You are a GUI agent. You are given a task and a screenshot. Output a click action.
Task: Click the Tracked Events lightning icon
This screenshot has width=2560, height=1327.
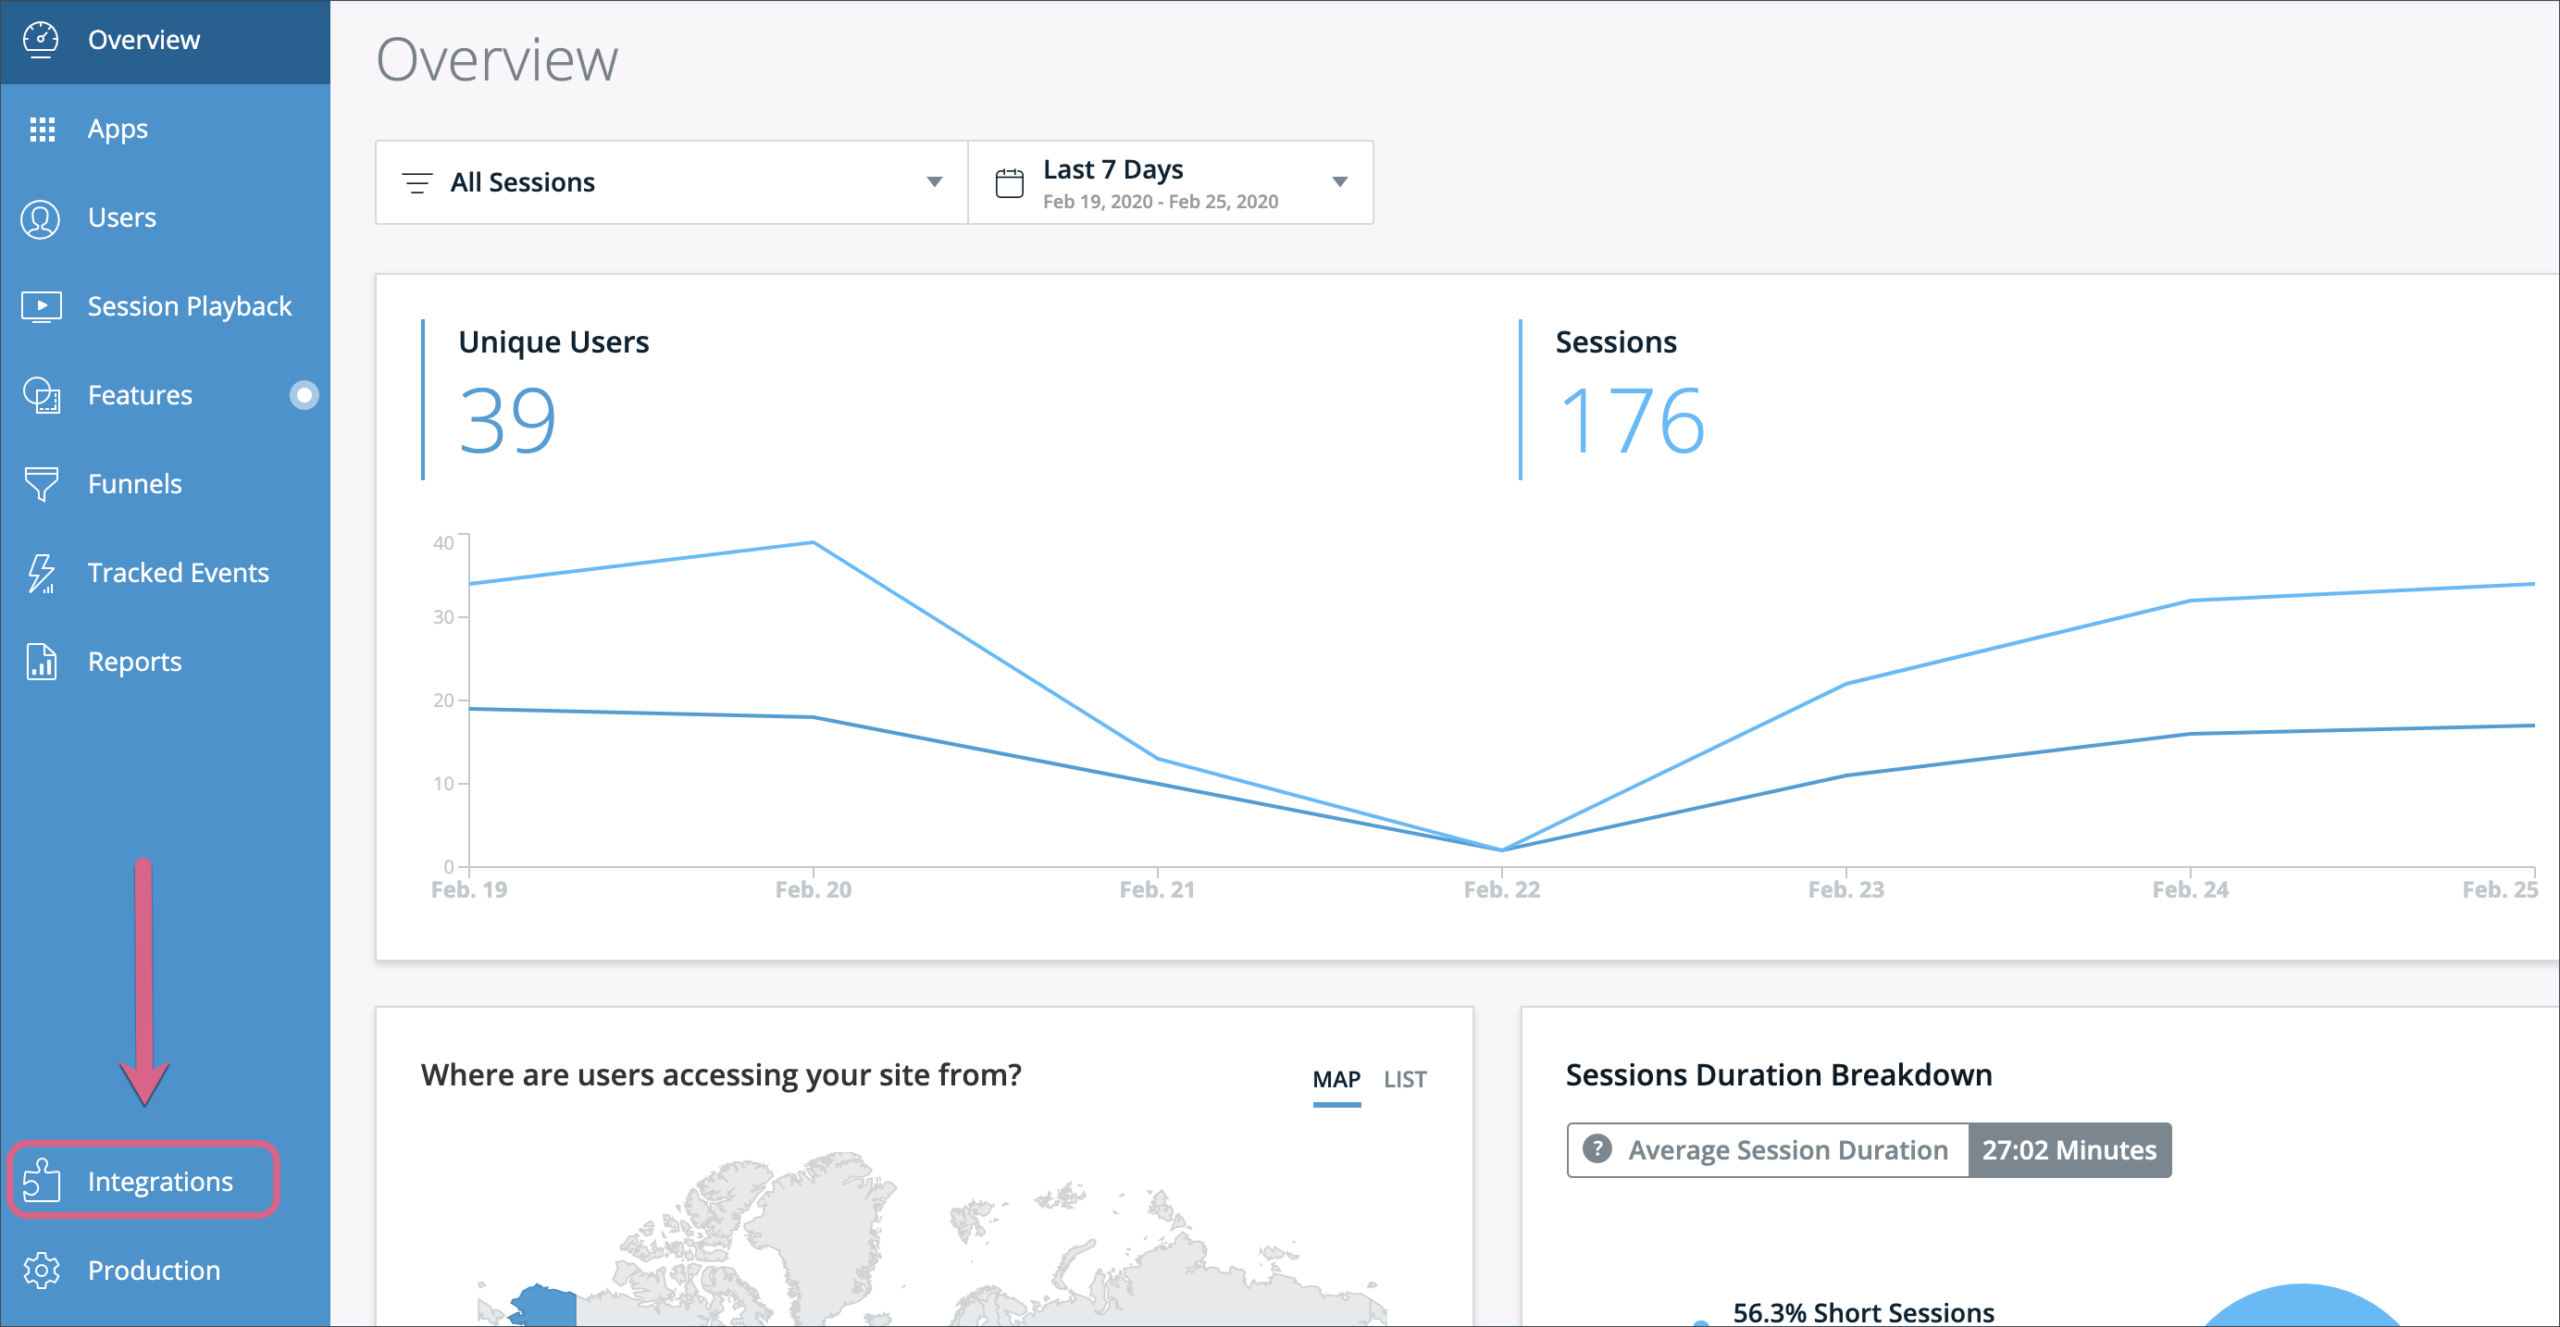tap(41, 573)
